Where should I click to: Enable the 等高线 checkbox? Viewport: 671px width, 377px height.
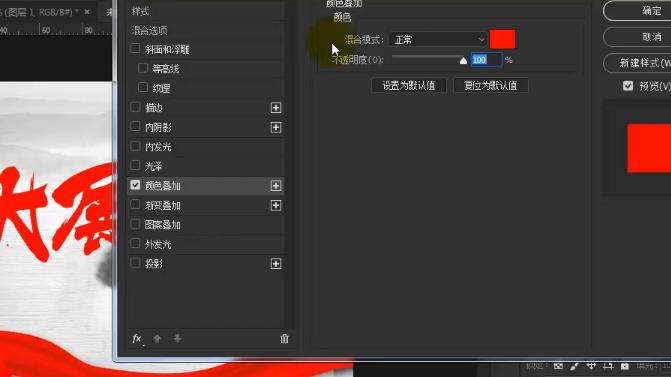143,68
